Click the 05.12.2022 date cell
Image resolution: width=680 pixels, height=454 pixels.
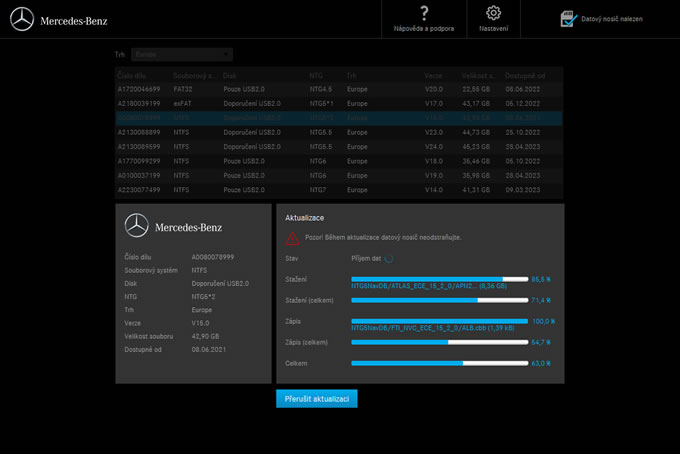click(523, 104)
